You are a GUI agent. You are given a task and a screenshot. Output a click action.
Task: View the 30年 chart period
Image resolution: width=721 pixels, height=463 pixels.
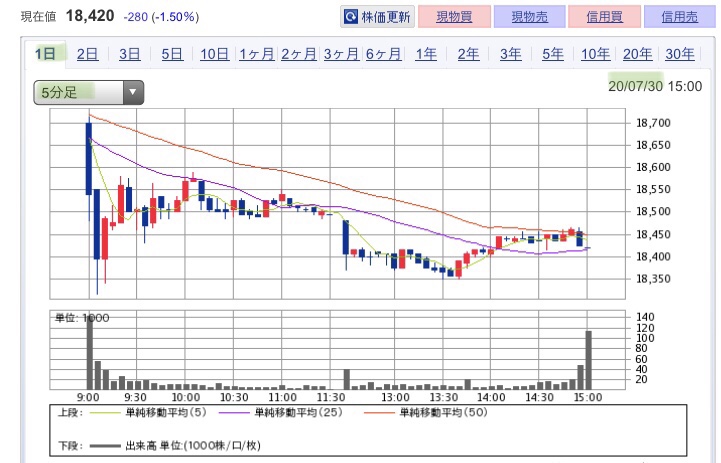[x=680, y=54]
